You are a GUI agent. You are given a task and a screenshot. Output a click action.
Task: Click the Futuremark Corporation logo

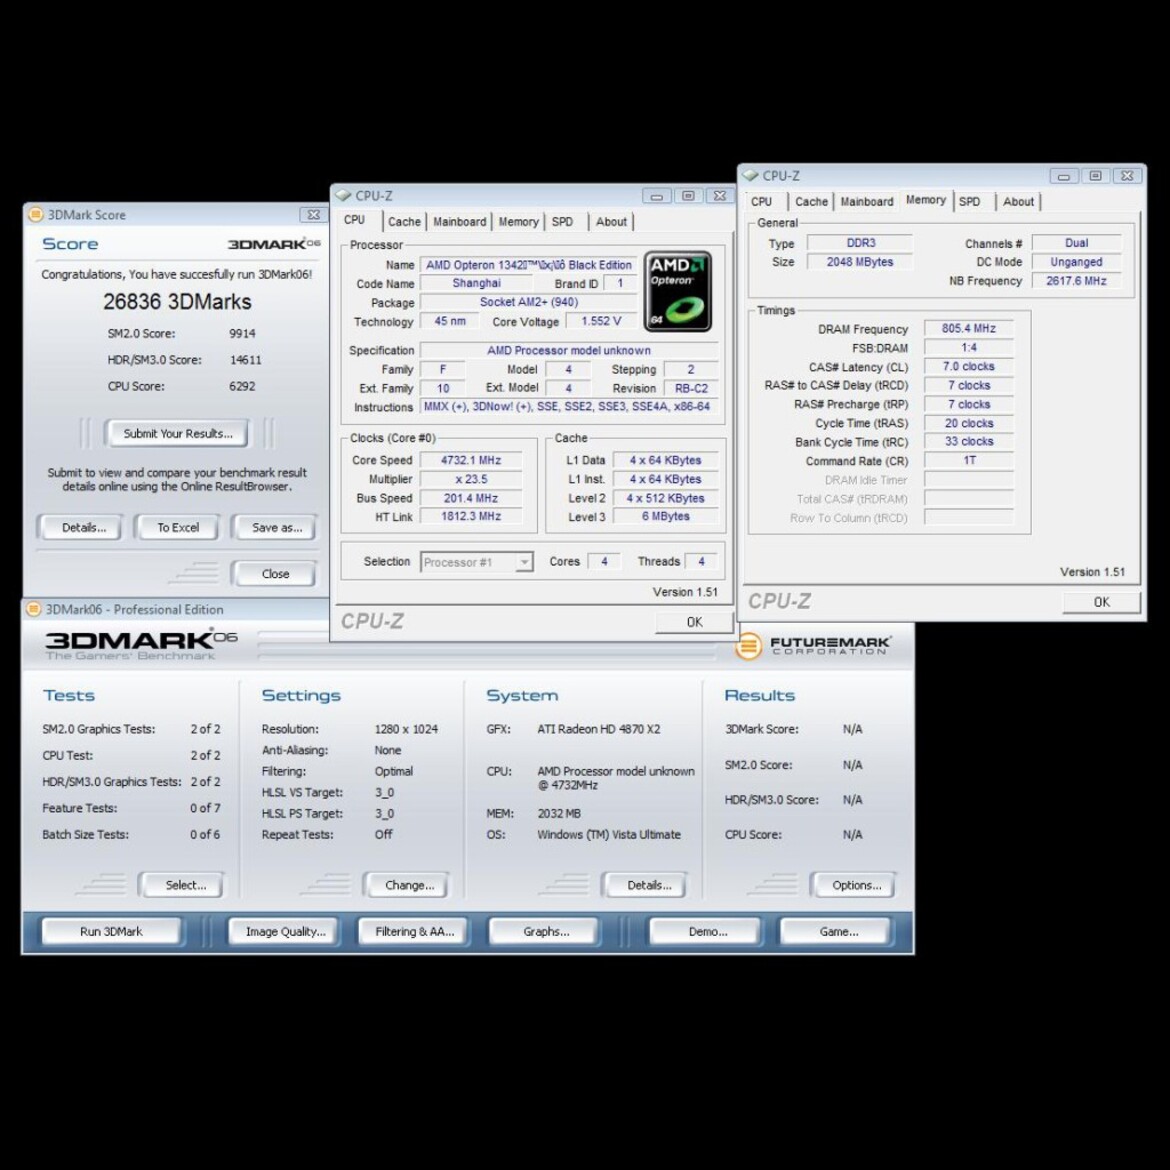813,645
